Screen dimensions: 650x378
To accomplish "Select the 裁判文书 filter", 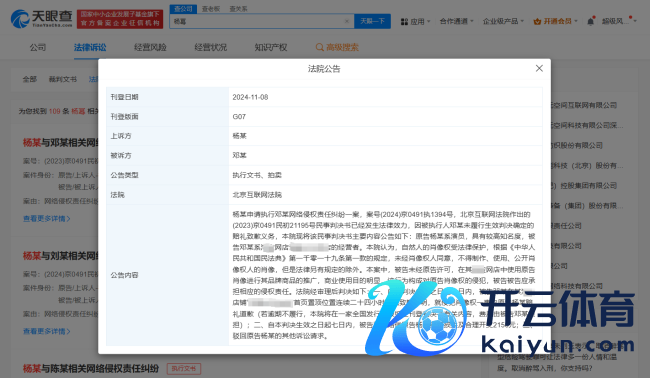I will (63, 79).
